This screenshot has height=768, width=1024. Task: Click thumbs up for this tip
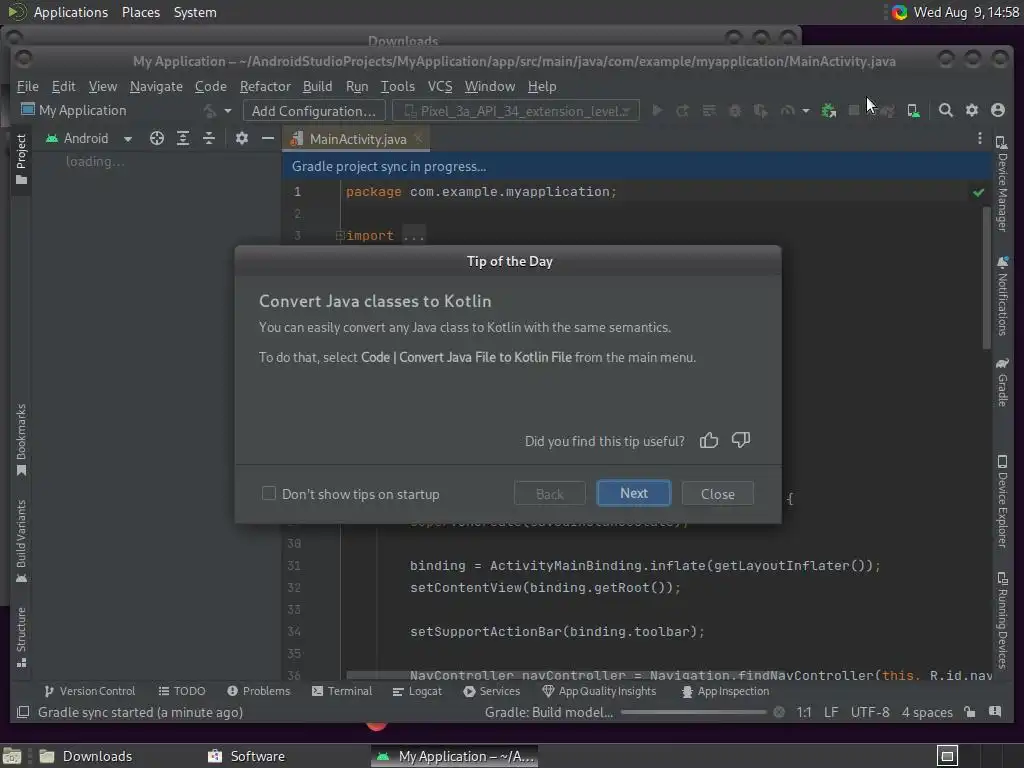tap(709, 441)
